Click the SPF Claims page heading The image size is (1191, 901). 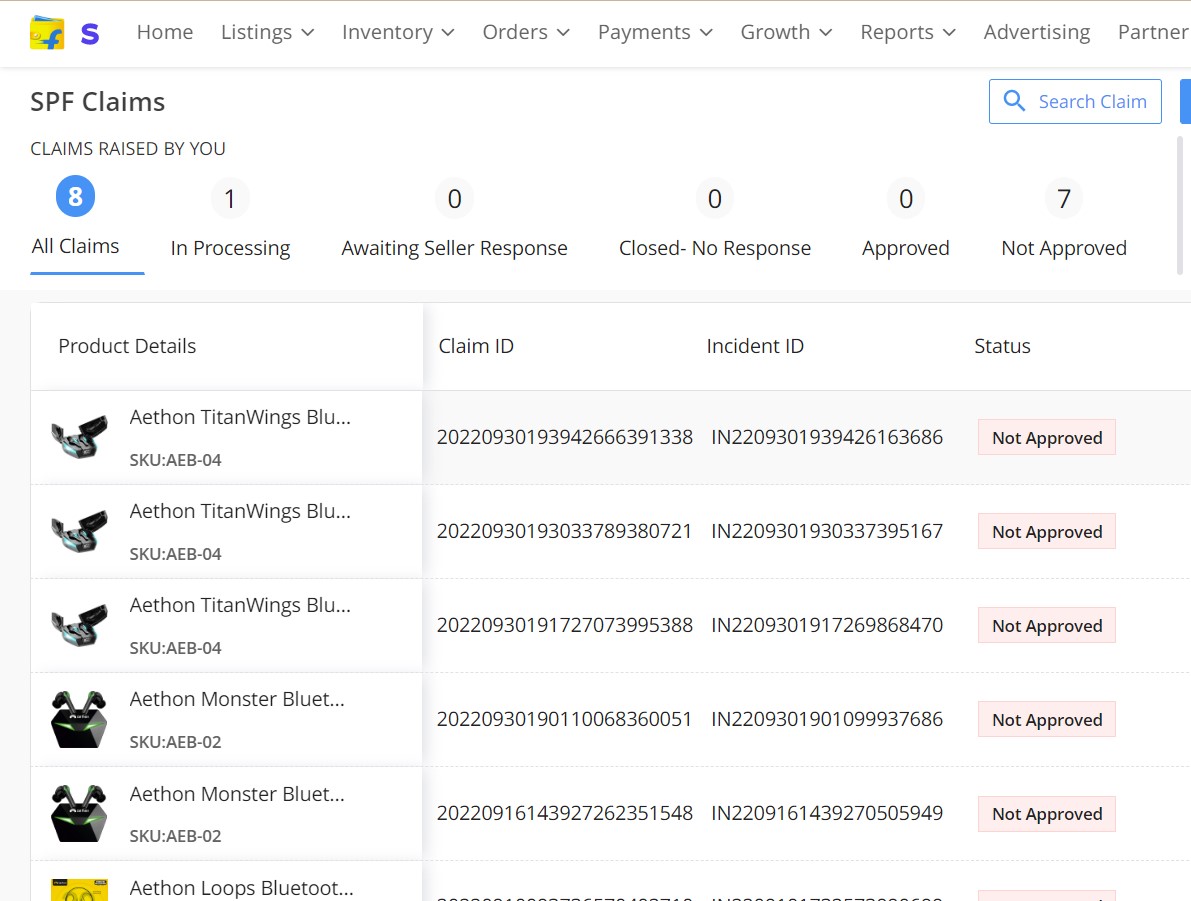(x=97, y=102)
